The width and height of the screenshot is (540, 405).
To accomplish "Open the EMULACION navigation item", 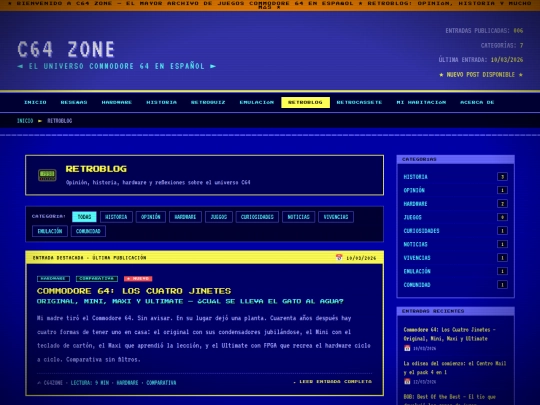I will pos(257,102).
